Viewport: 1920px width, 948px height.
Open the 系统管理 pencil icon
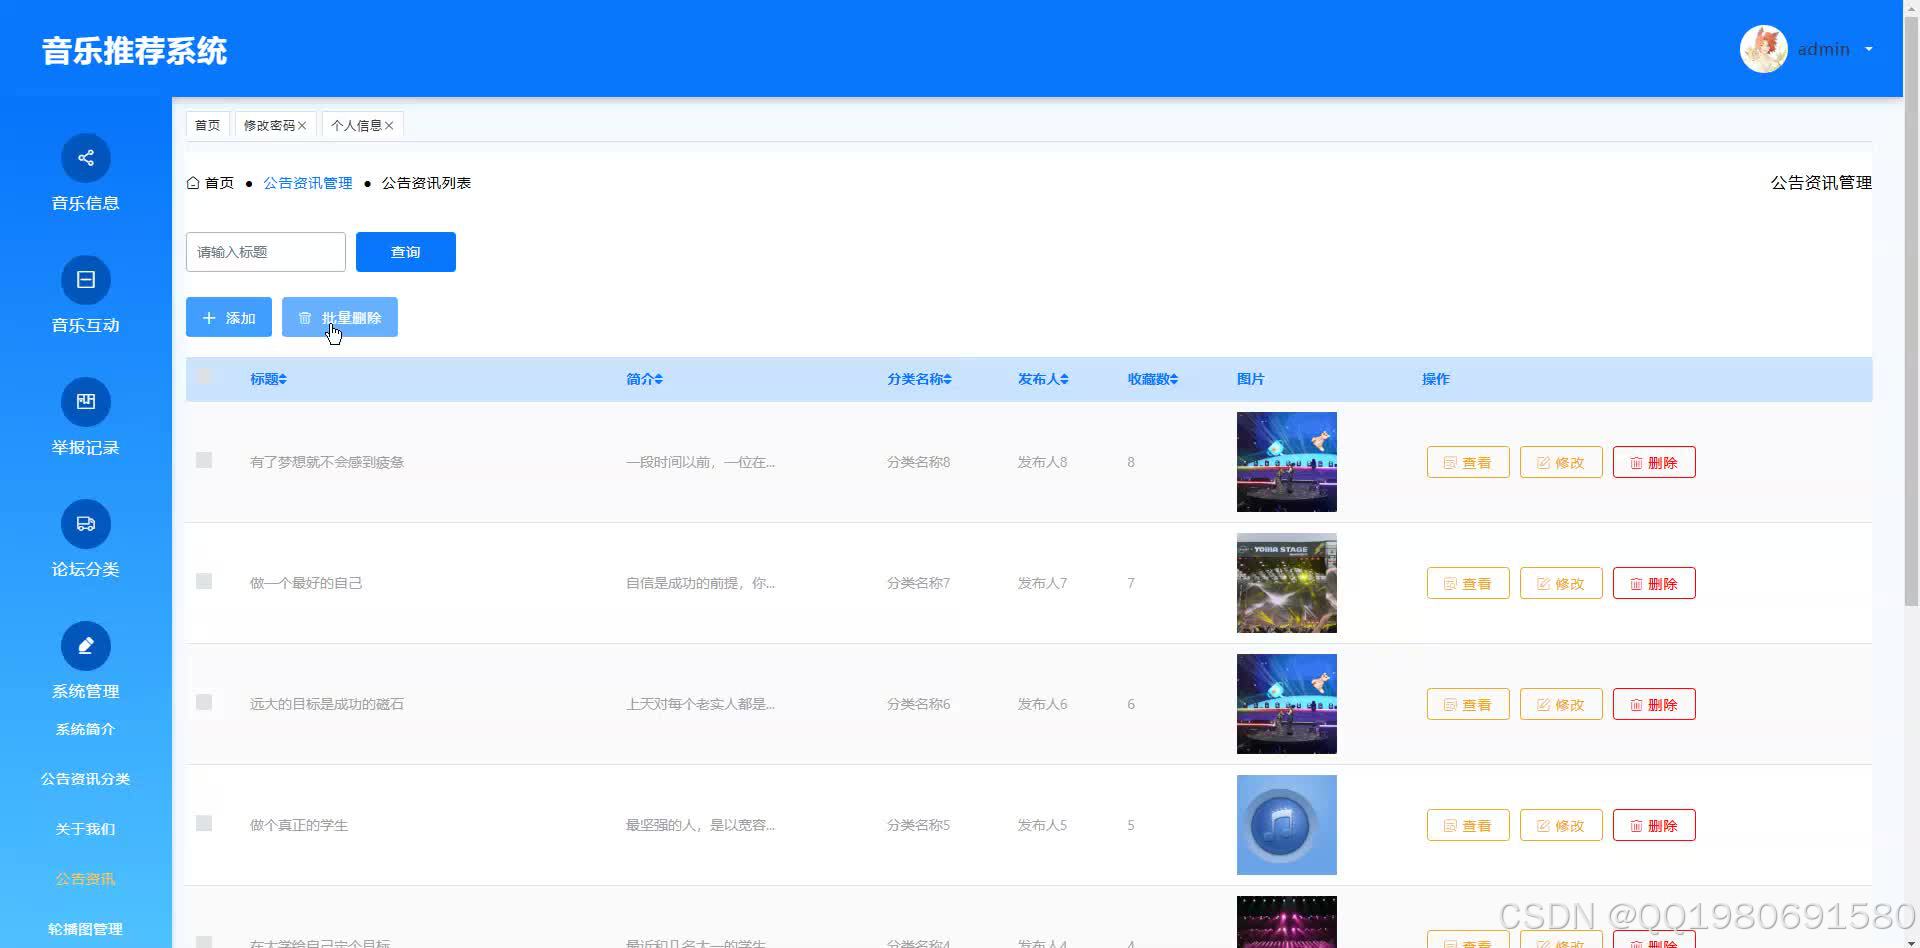(86, 646)
